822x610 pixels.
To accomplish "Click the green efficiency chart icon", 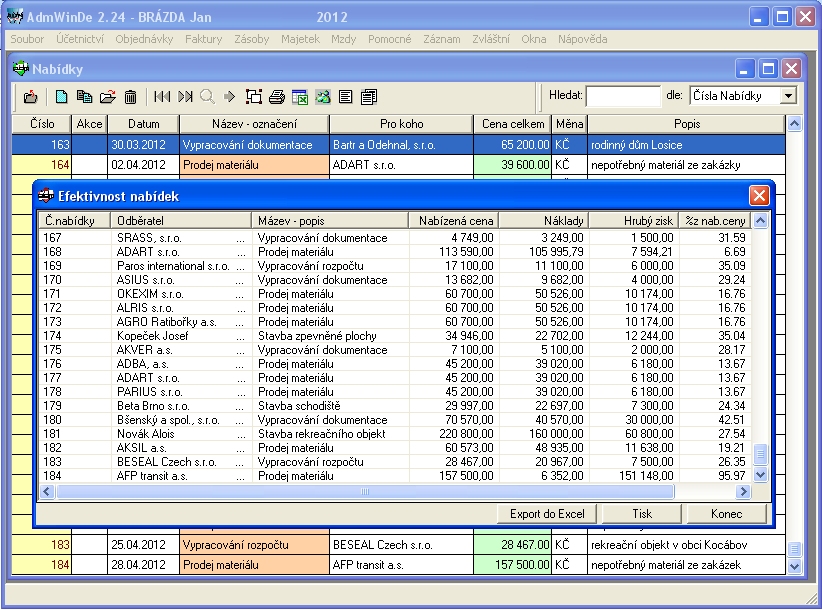I will coord(323,97).
